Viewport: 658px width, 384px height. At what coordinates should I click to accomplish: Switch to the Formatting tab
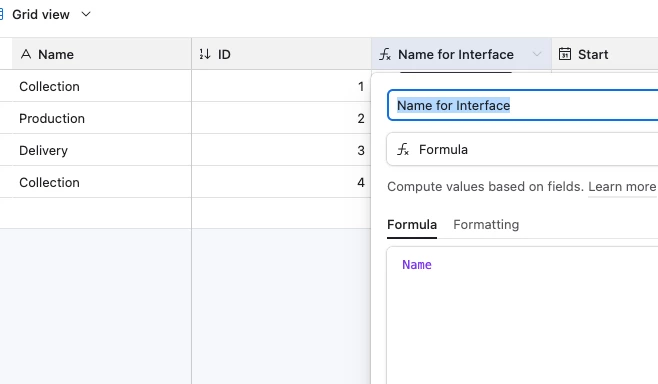[x=486, y=225]
